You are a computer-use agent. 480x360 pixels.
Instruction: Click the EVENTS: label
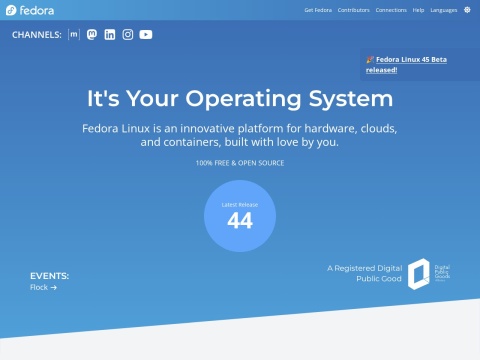coord(49,276)
